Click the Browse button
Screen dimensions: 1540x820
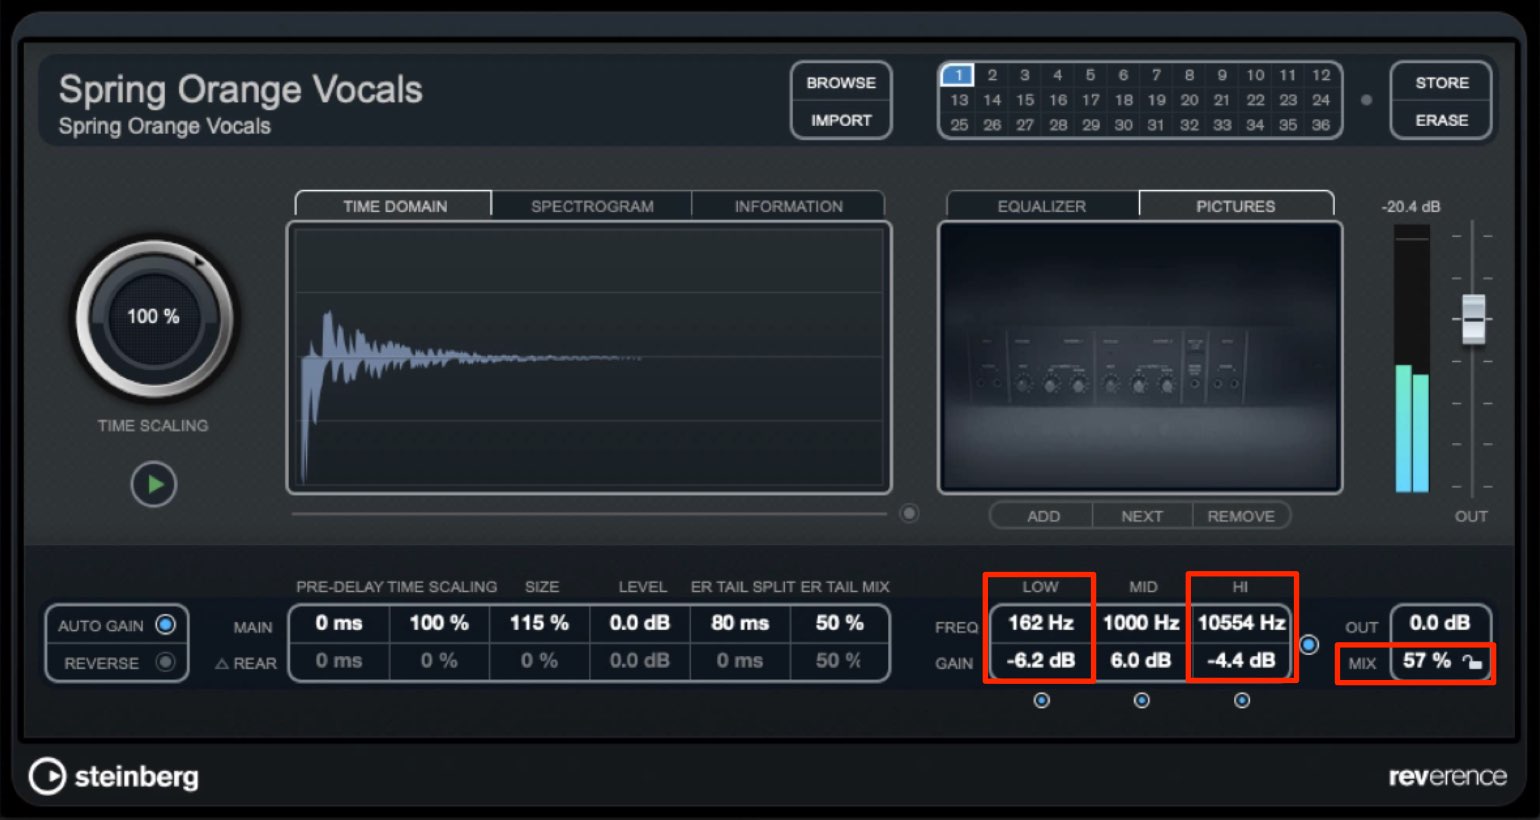click(x=841, y=82)
